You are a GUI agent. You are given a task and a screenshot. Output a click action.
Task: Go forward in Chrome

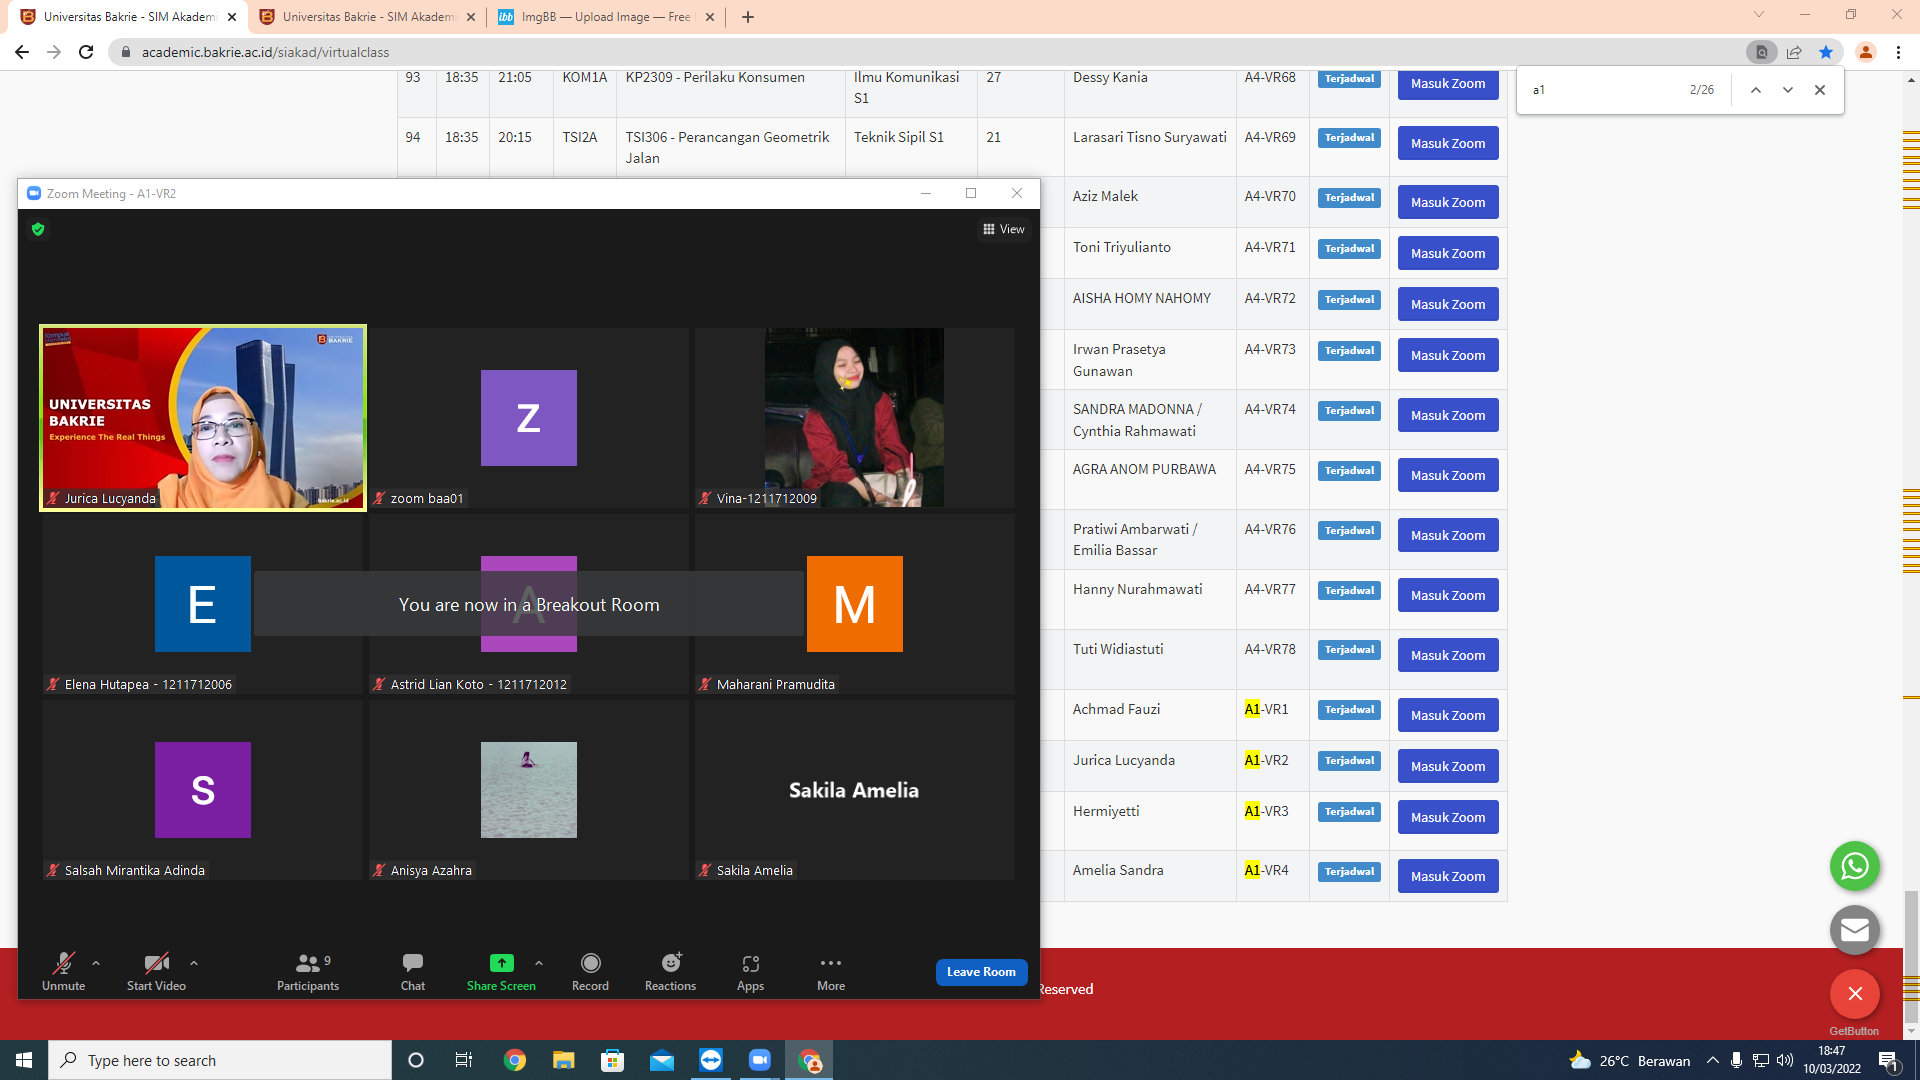click(54, 52)
